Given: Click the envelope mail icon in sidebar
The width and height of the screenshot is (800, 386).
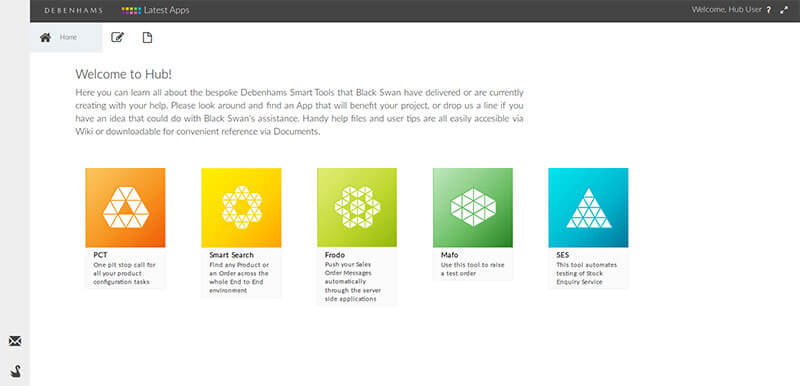Looking at the screenshot, I should point(15,341).
